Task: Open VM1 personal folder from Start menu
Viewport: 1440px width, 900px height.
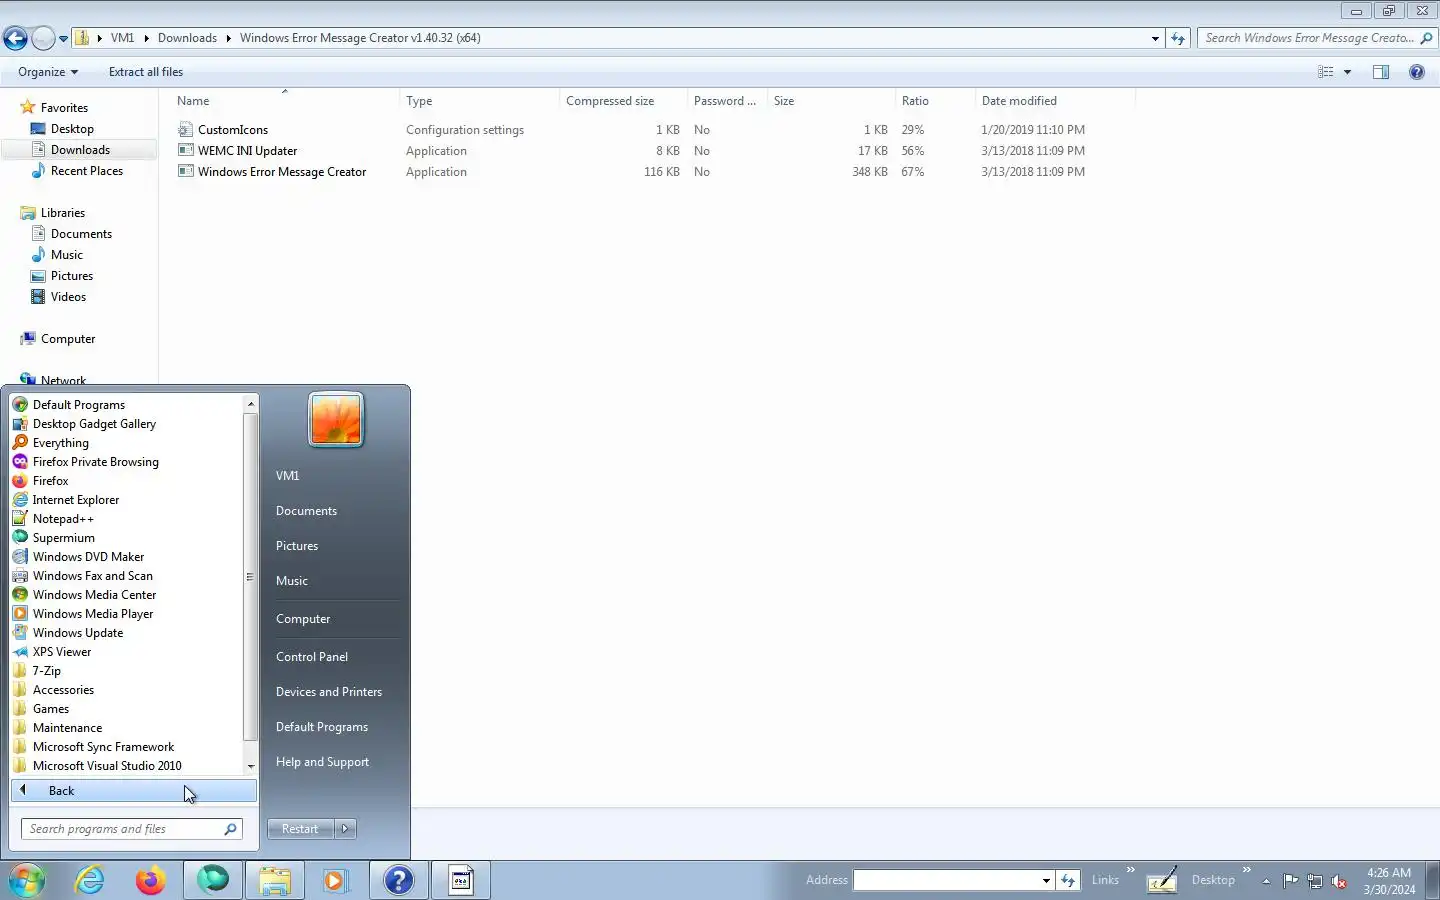Action: [288, 476]
